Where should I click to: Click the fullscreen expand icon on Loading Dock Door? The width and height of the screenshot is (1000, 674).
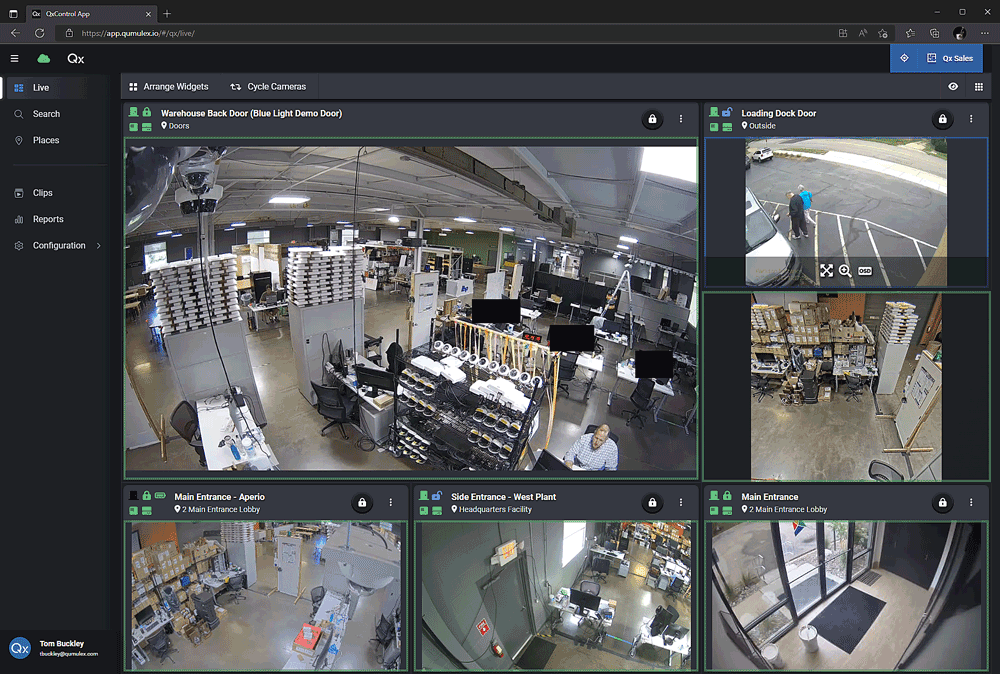point(827,270)
